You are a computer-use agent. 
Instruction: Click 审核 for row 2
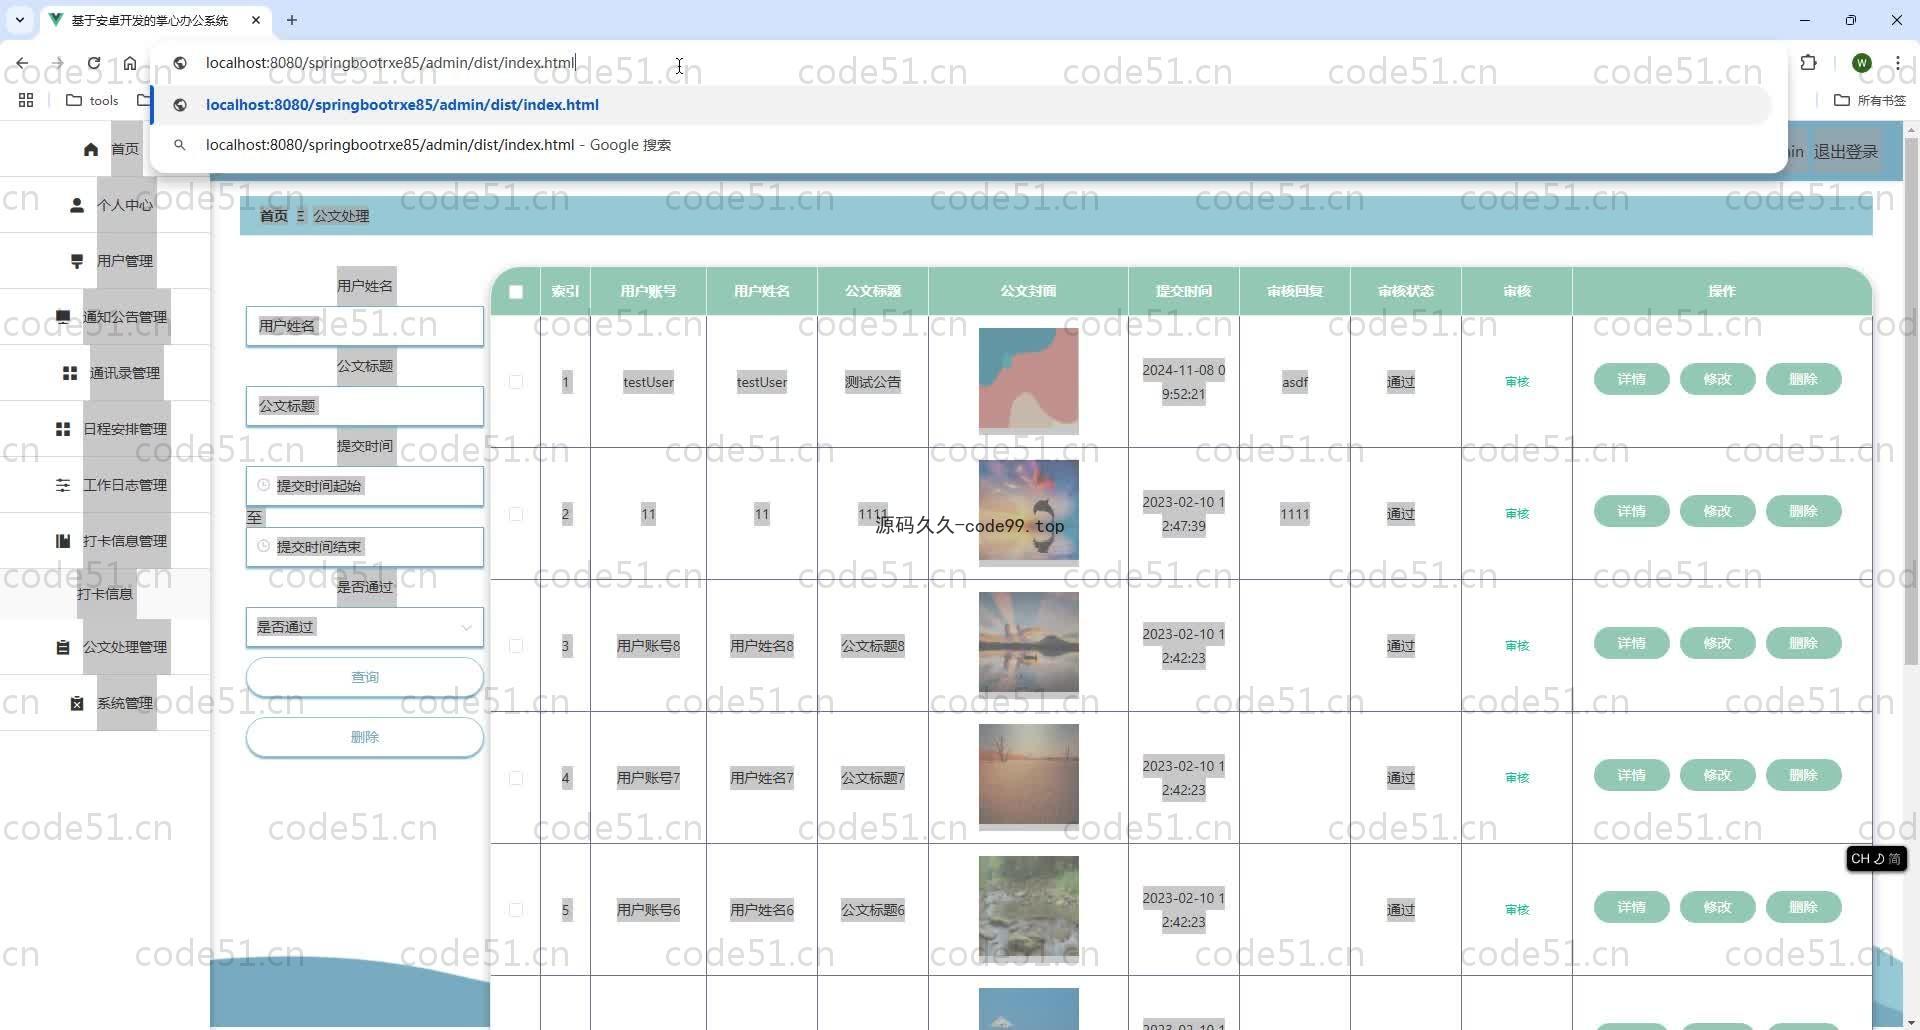[x=1517, y=514]
